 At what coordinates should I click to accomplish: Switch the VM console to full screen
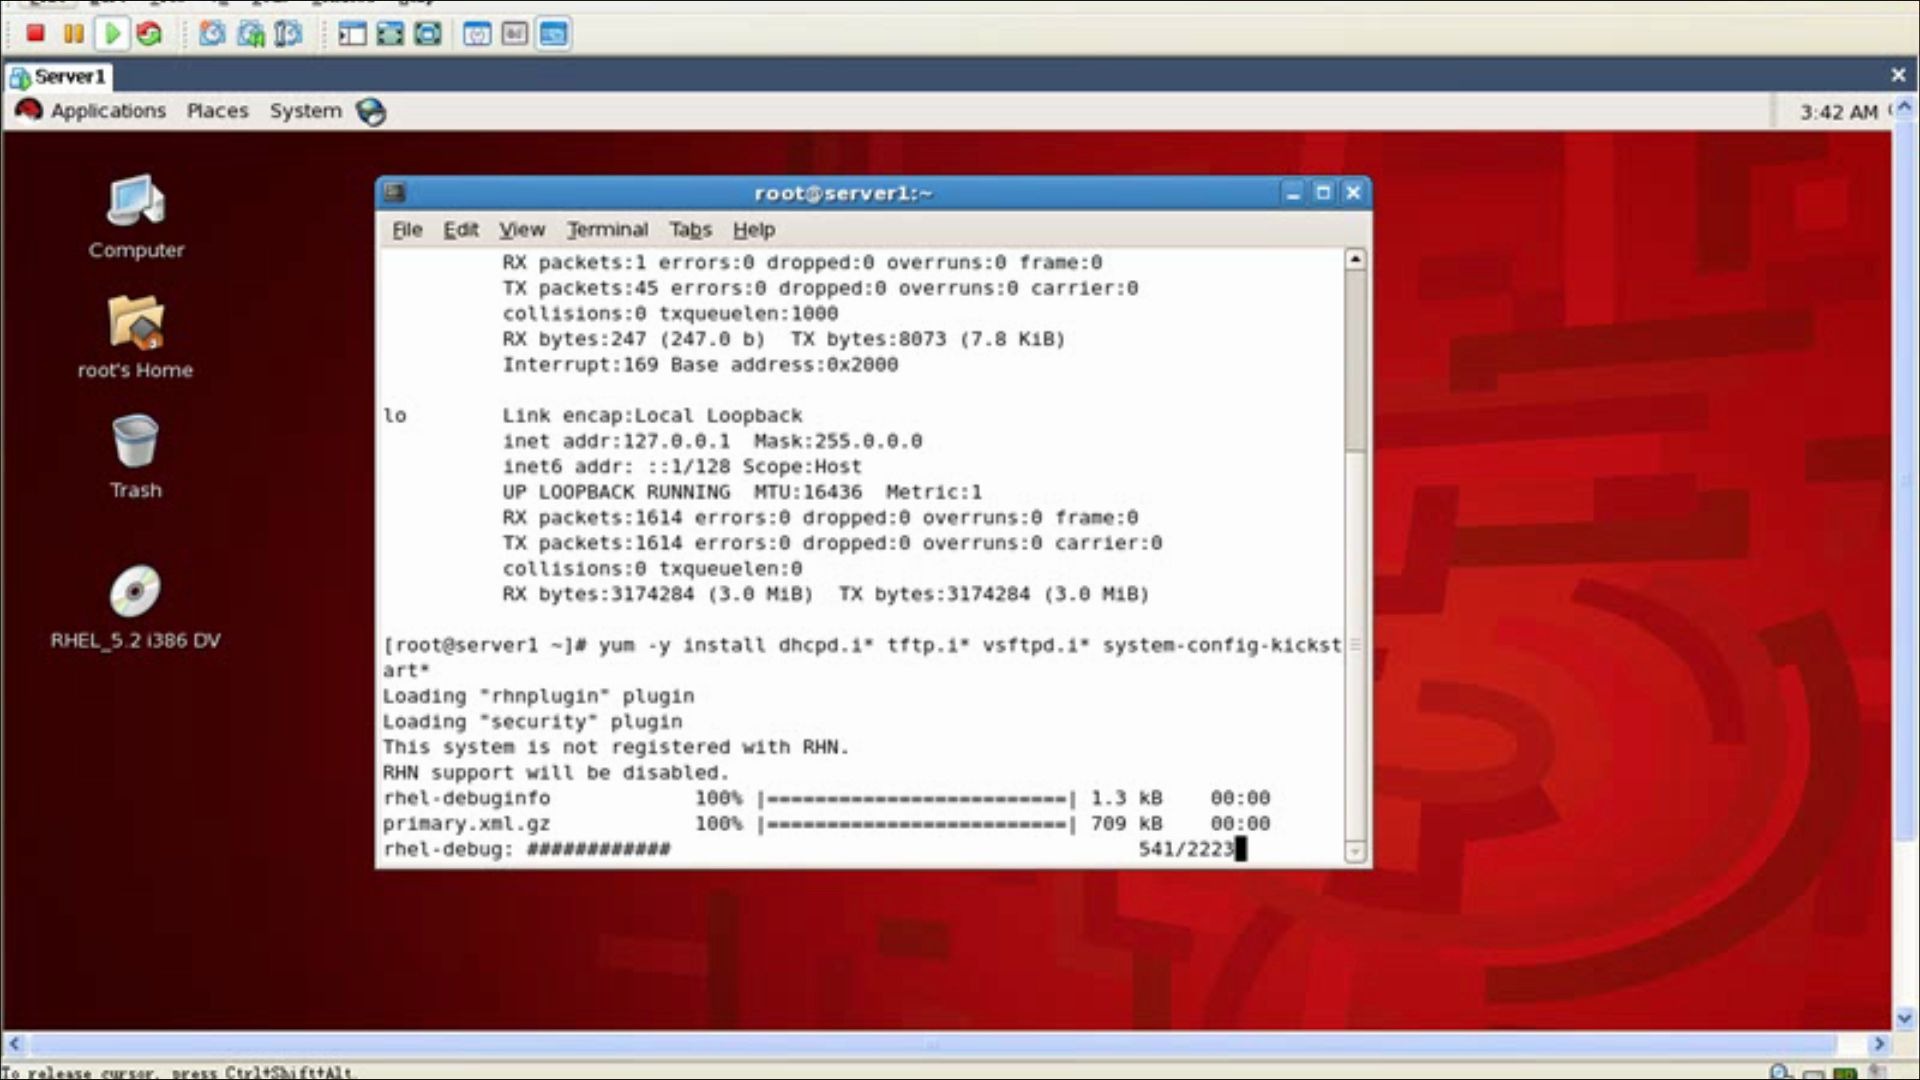(x=390, y=33)
